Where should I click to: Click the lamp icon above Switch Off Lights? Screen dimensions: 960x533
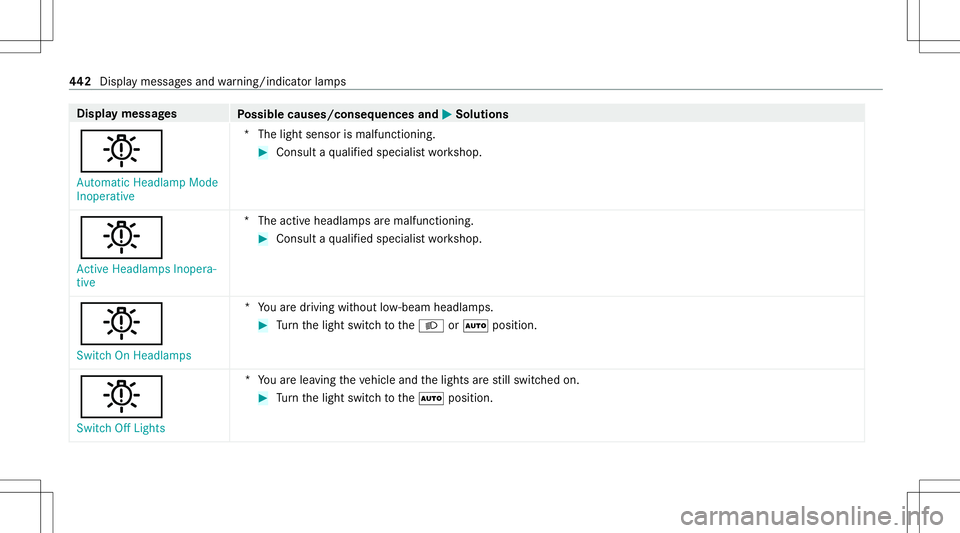[x=119, y=395]
